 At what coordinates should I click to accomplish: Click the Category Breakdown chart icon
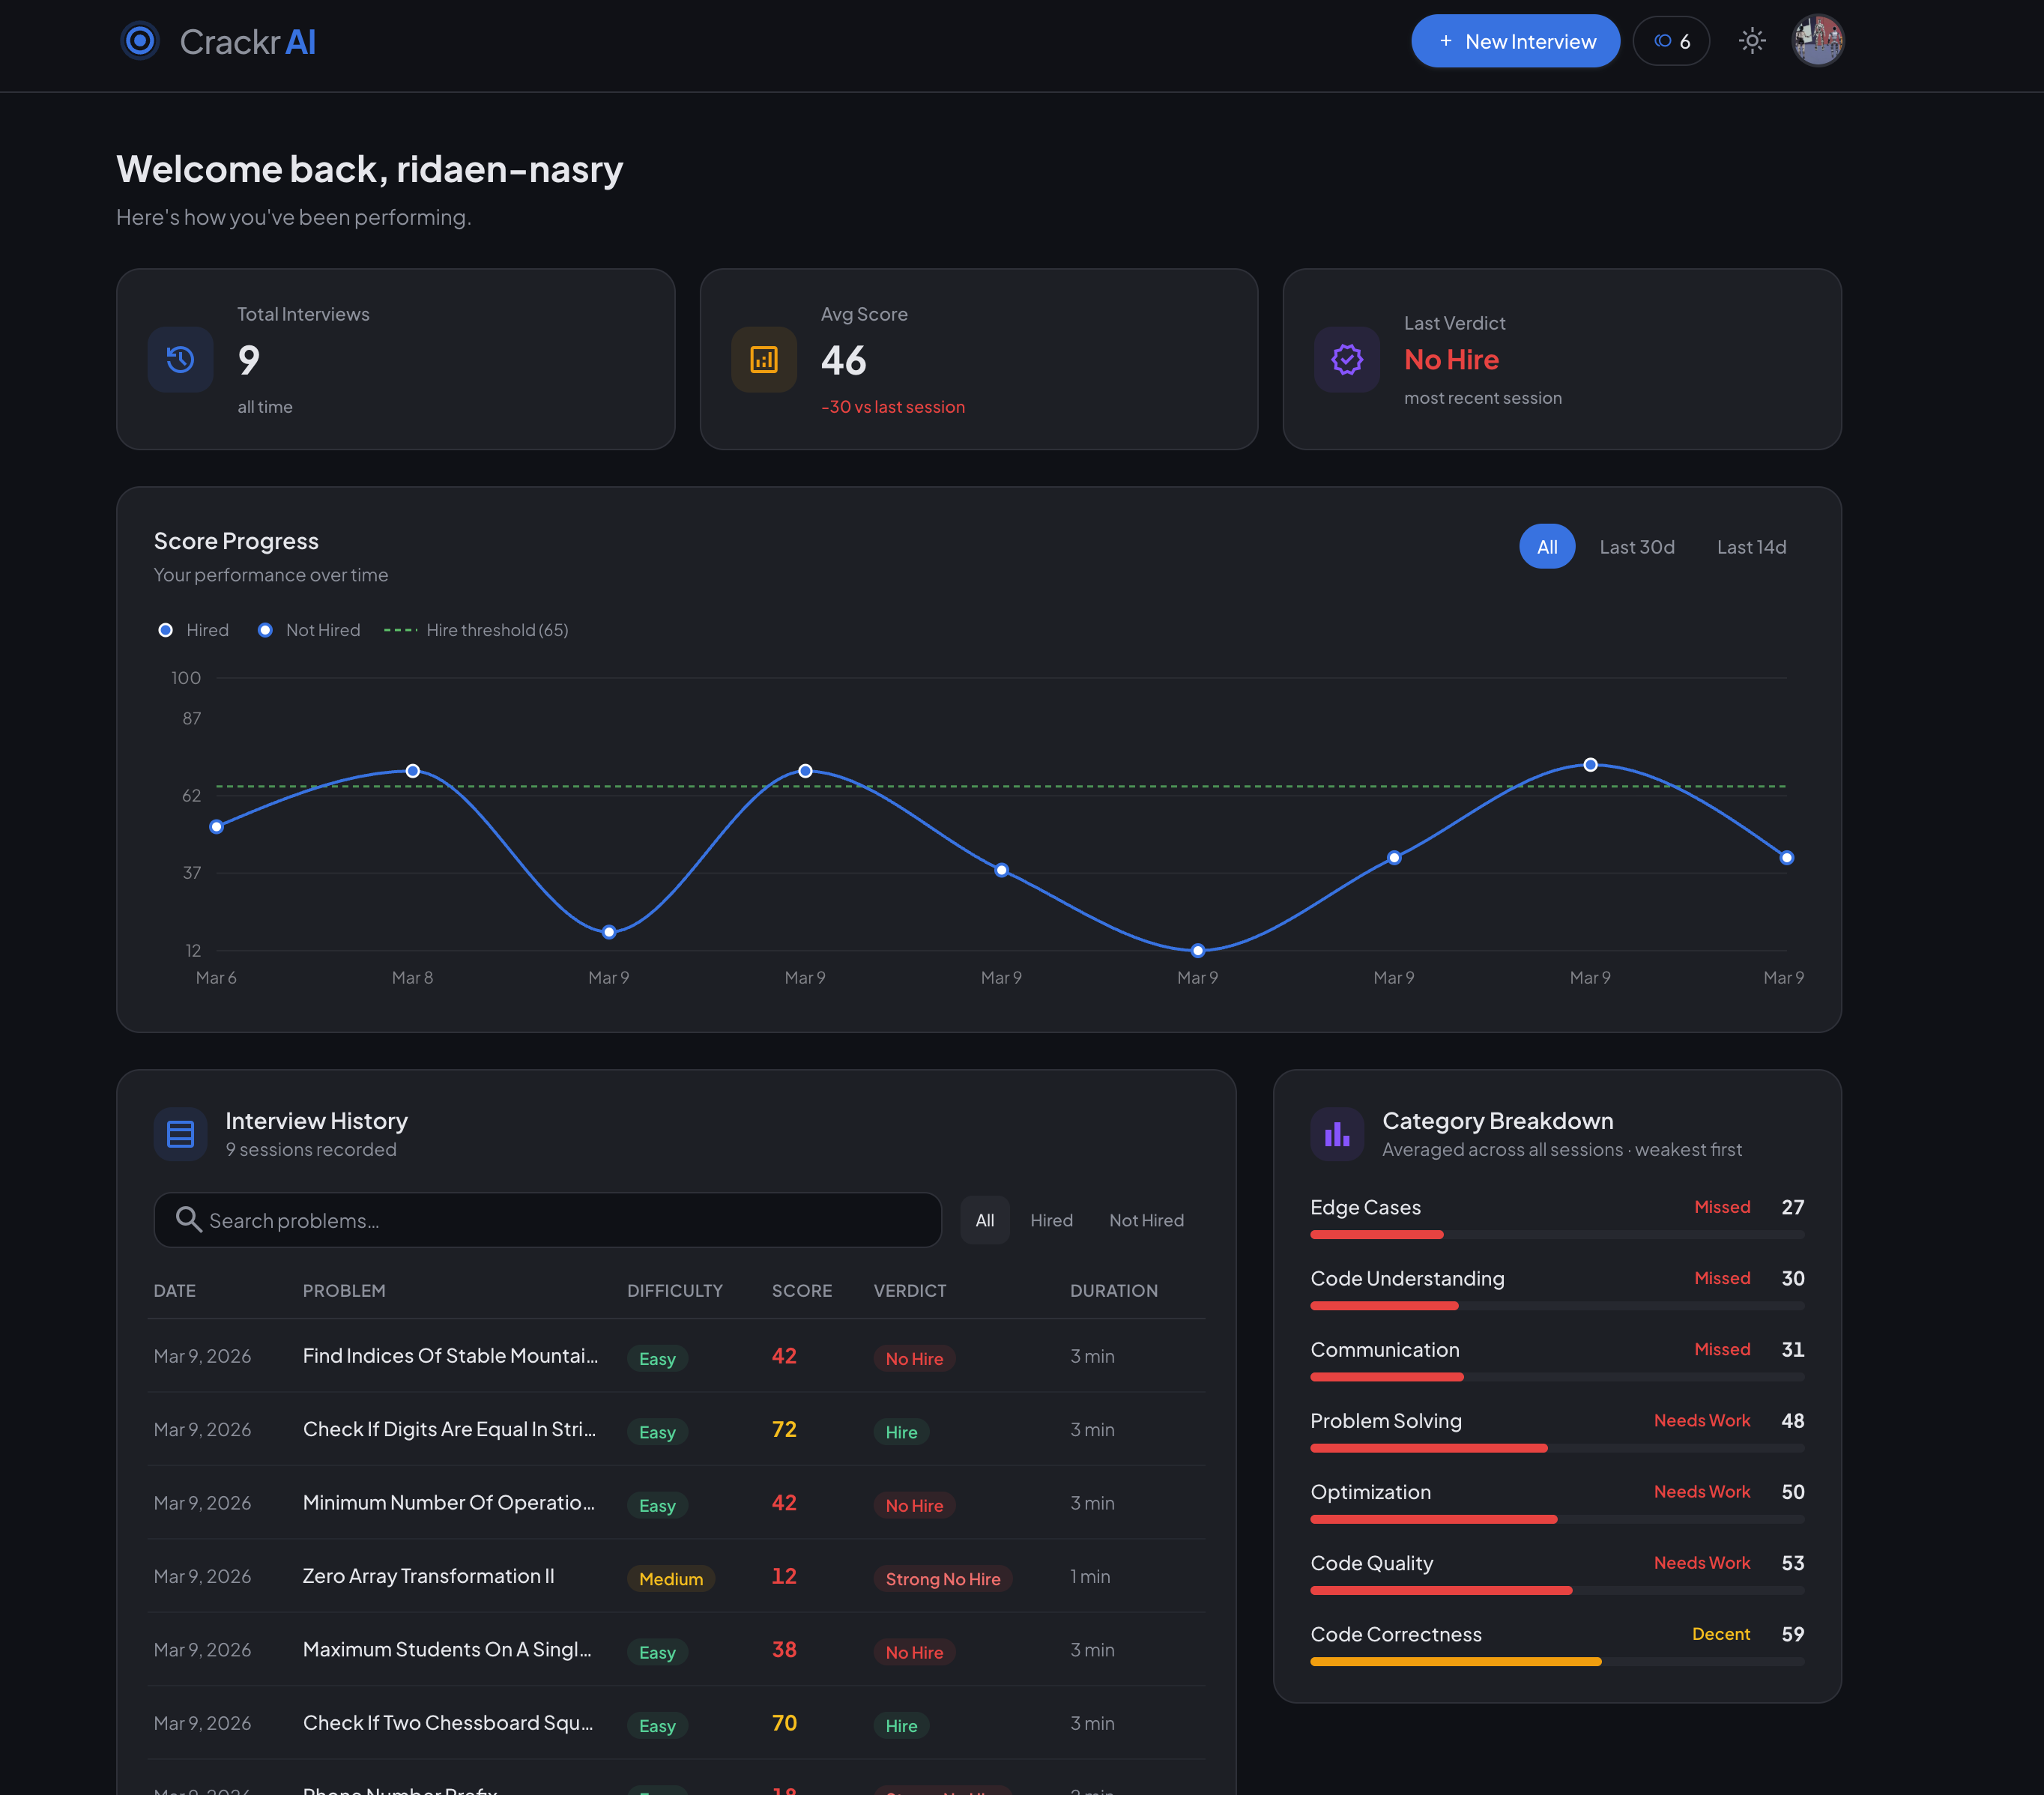tap(1337, 1134)
